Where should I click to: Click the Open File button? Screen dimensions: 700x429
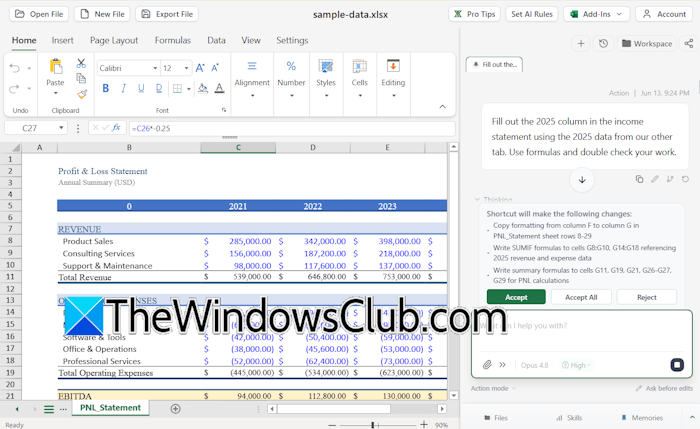tap(39, 14)
